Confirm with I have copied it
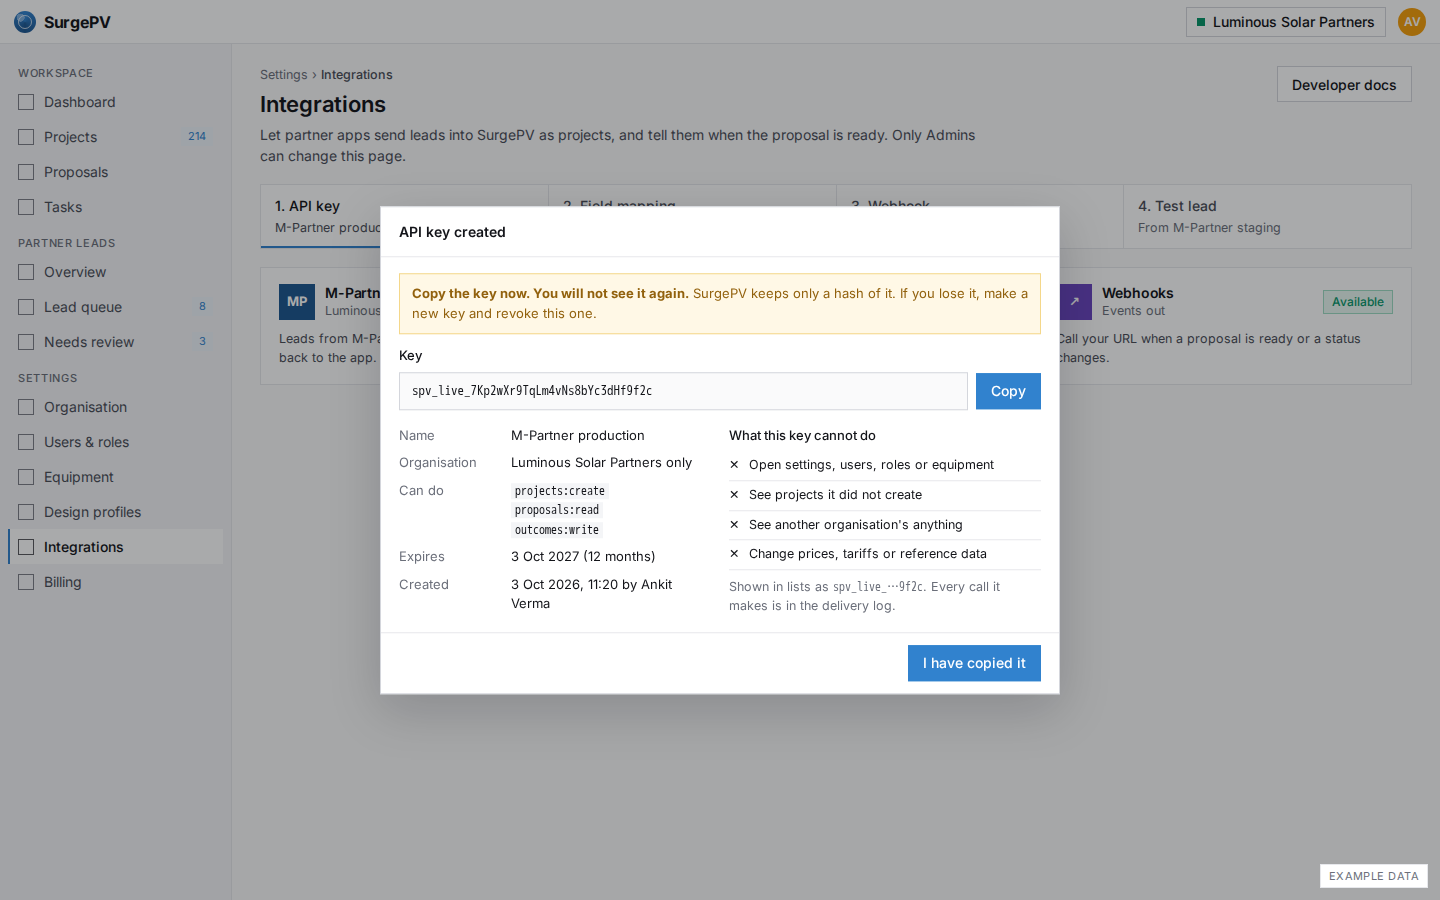The width and height of the screenshot is (1440, 900). click(974, 663)
